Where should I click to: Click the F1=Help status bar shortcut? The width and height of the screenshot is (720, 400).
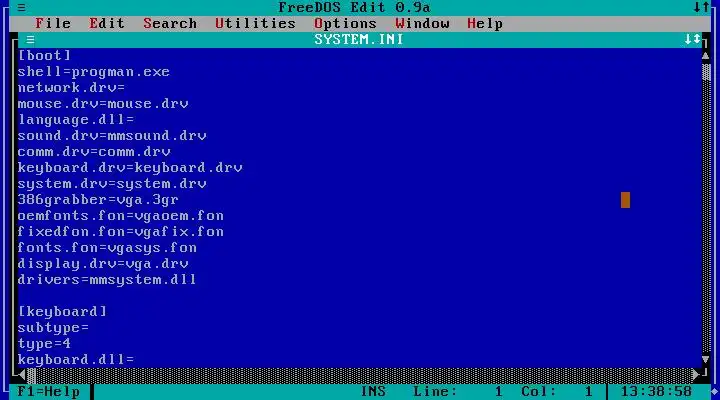point(49,392)
